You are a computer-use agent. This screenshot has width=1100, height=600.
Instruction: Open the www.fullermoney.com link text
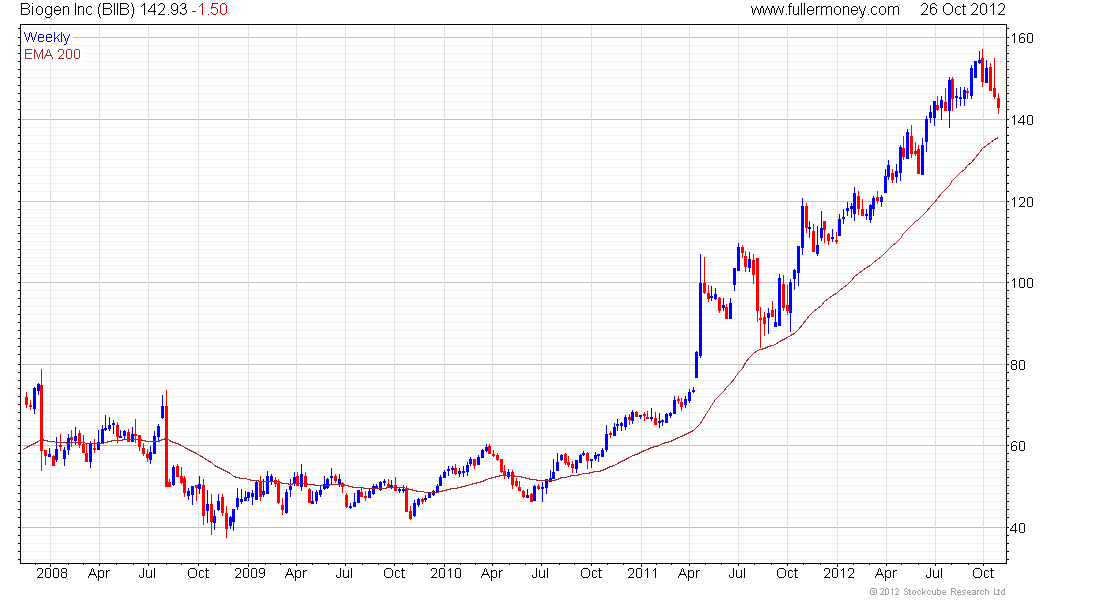pyautogui.click(x=825, y=10)
